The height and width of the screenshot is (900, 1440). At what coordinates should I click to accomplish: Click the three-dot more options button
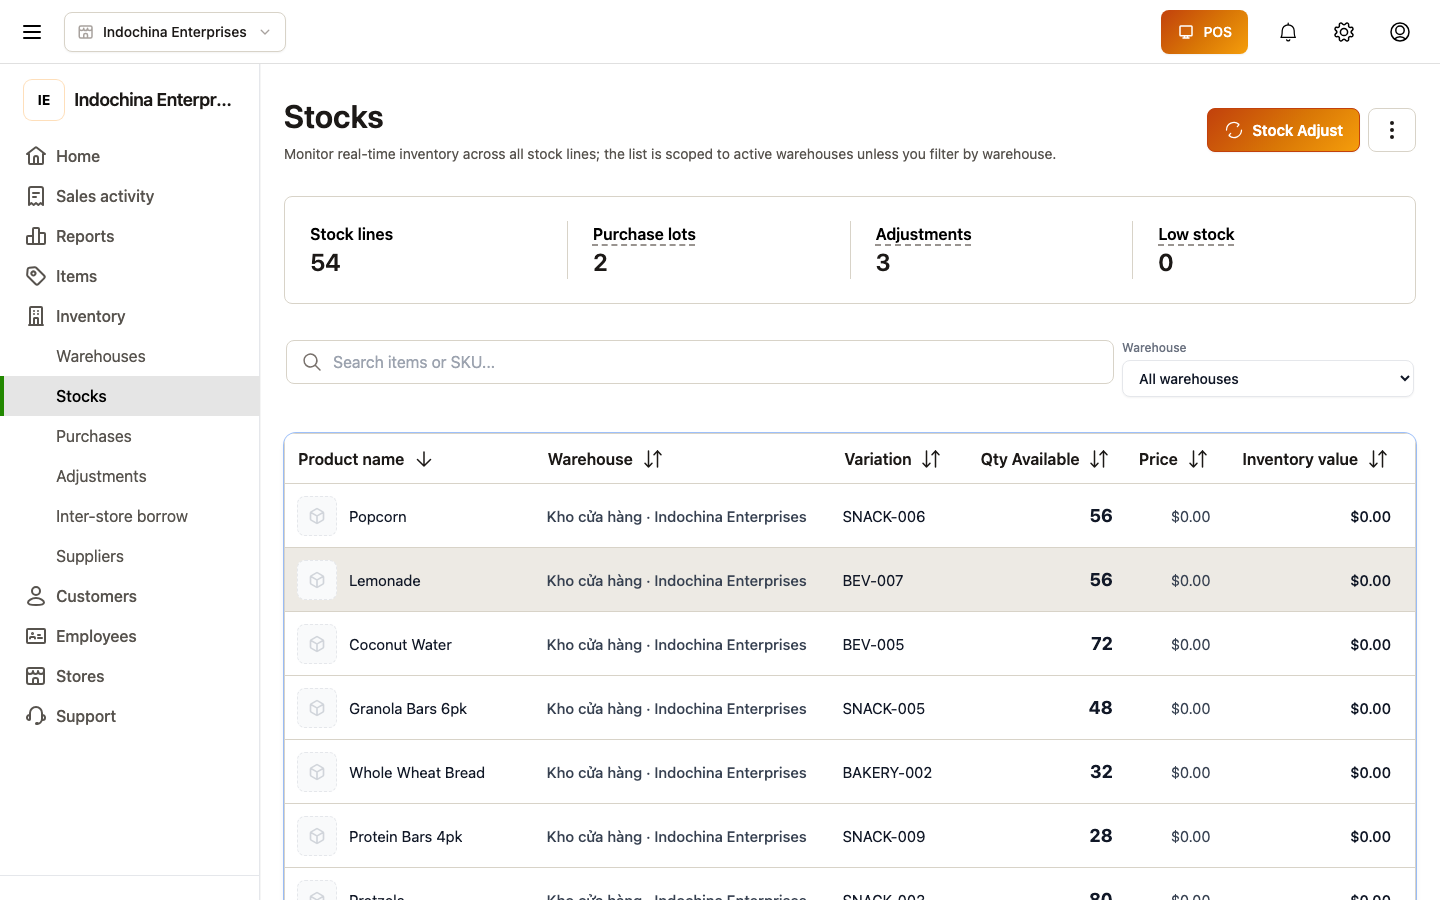pos(1392,130)
